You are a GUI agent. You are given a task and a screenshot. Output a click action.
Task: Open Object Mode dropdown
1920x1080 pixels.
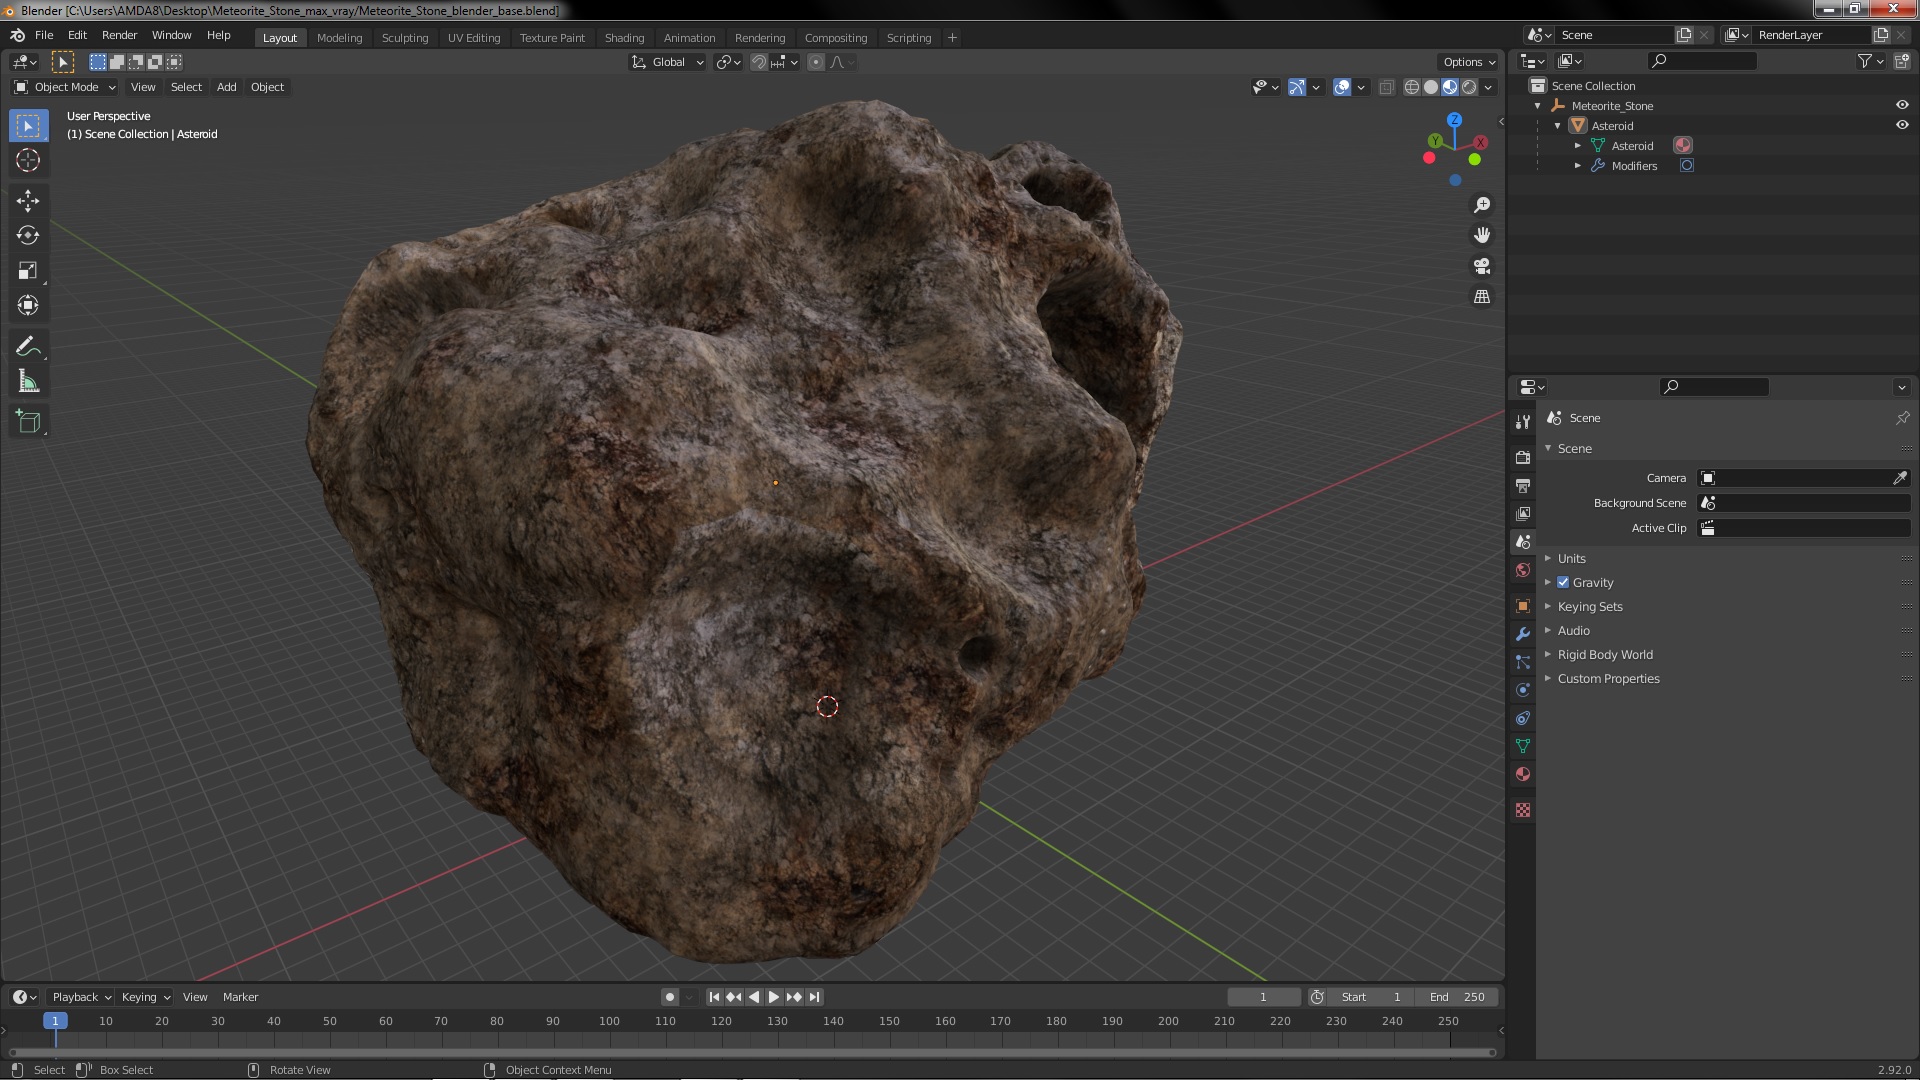pyautogui.click(x=65, y=87)
